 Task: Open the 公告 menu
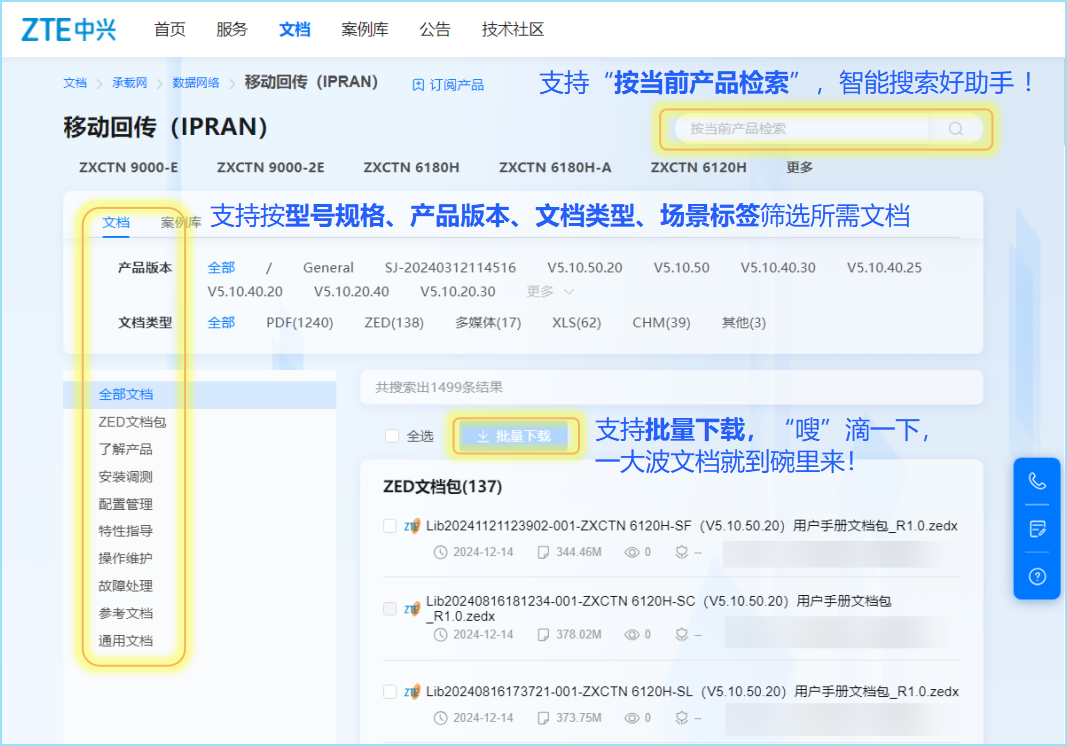[x=435, y=29]
